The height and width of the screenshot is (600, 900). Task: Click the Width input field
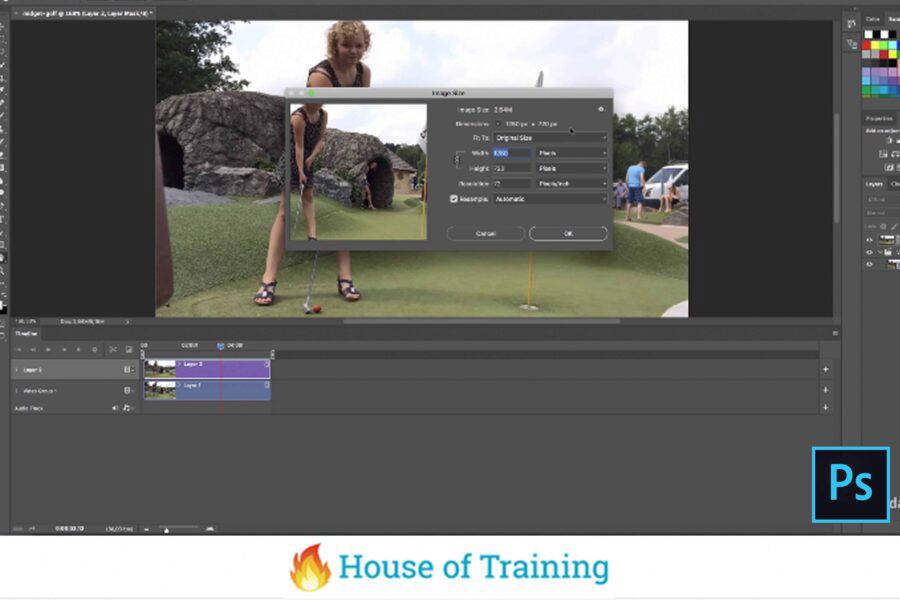click(x=512, y=153)
